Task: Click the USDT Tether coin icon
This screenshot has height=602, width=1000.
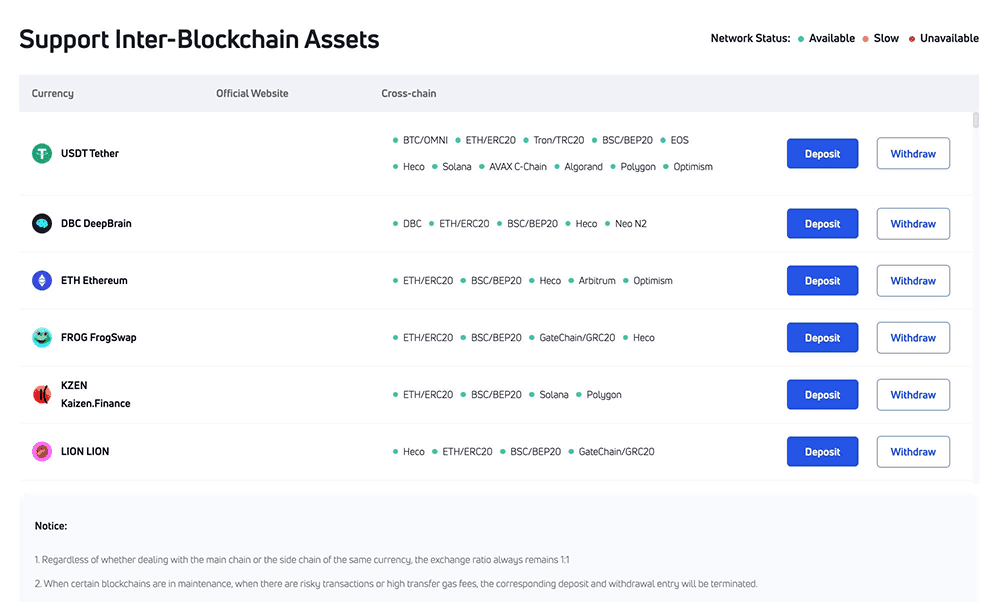Action: point(42,153)
